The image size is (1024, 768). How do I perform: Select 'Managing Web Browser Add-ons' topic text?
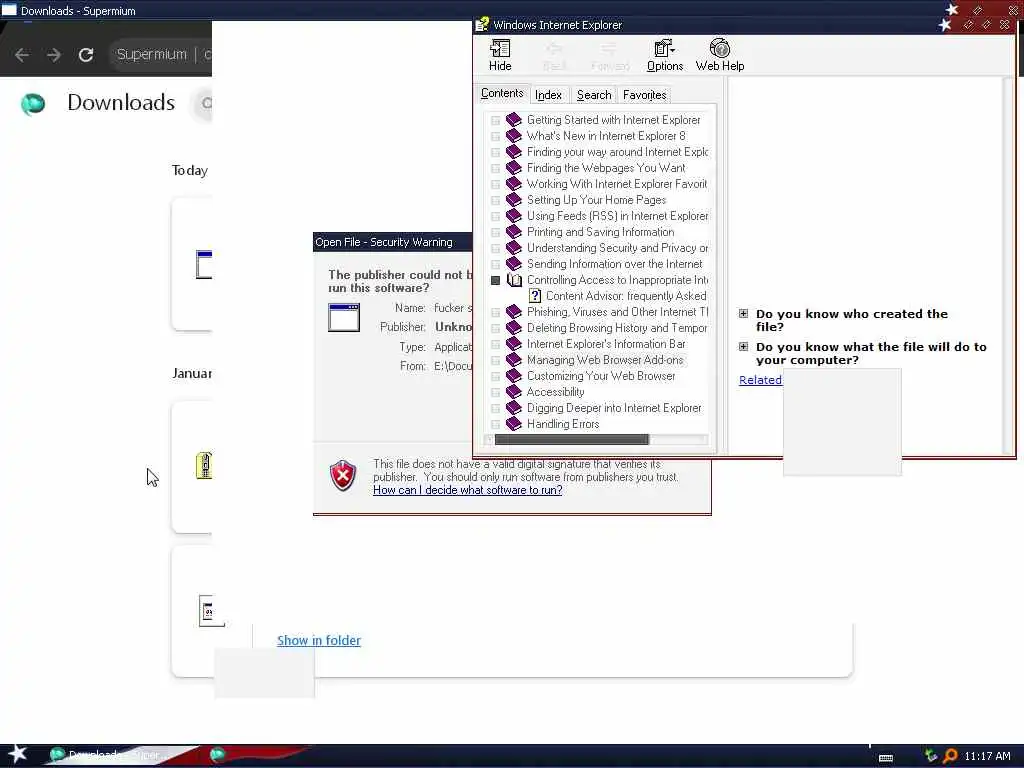click(605, 360)
